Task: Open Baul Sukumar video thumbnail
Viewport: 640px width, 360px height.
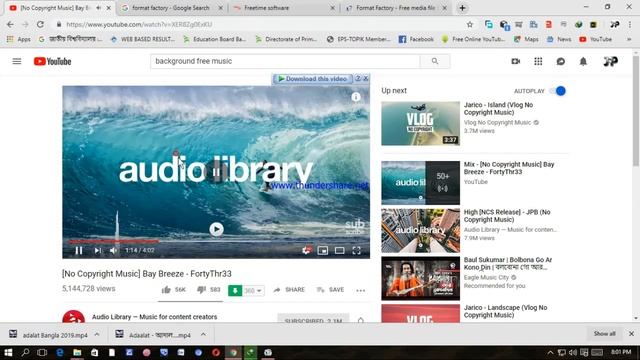Action: pyautogui.click(x=420, y=278)
